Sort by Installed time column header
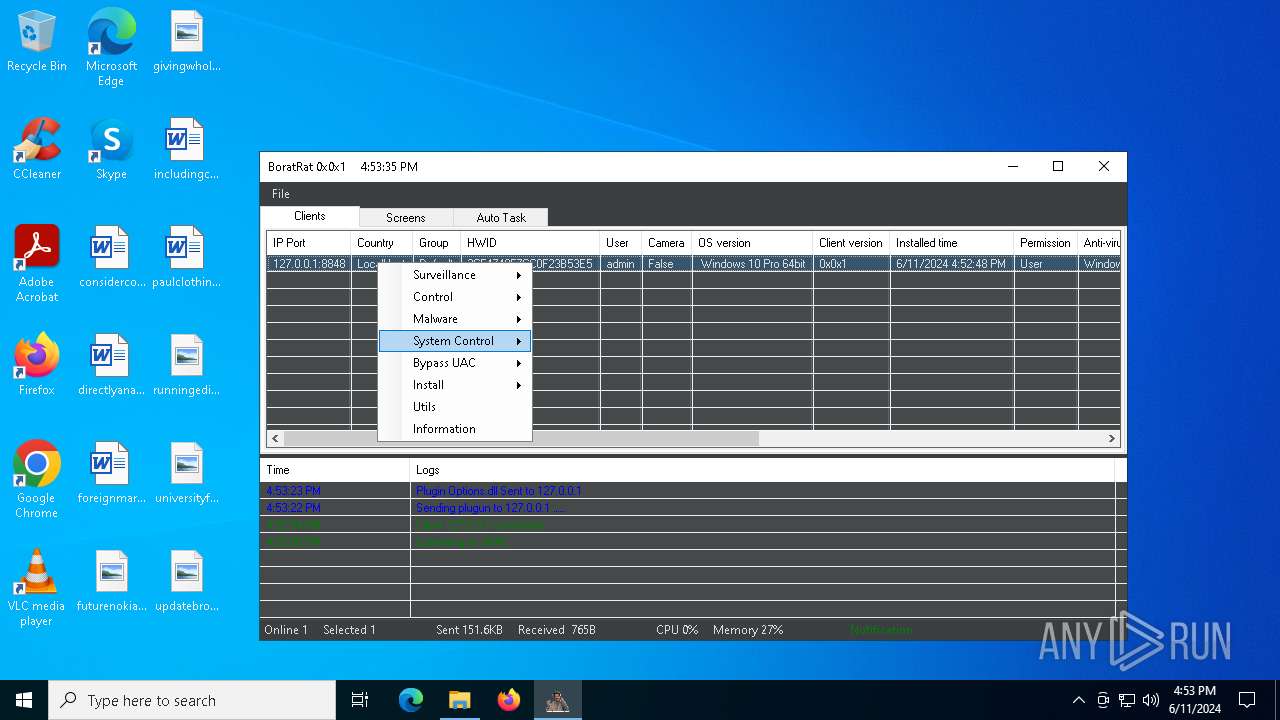Screen dimensions: 1280x720 (x=952, y=243)
